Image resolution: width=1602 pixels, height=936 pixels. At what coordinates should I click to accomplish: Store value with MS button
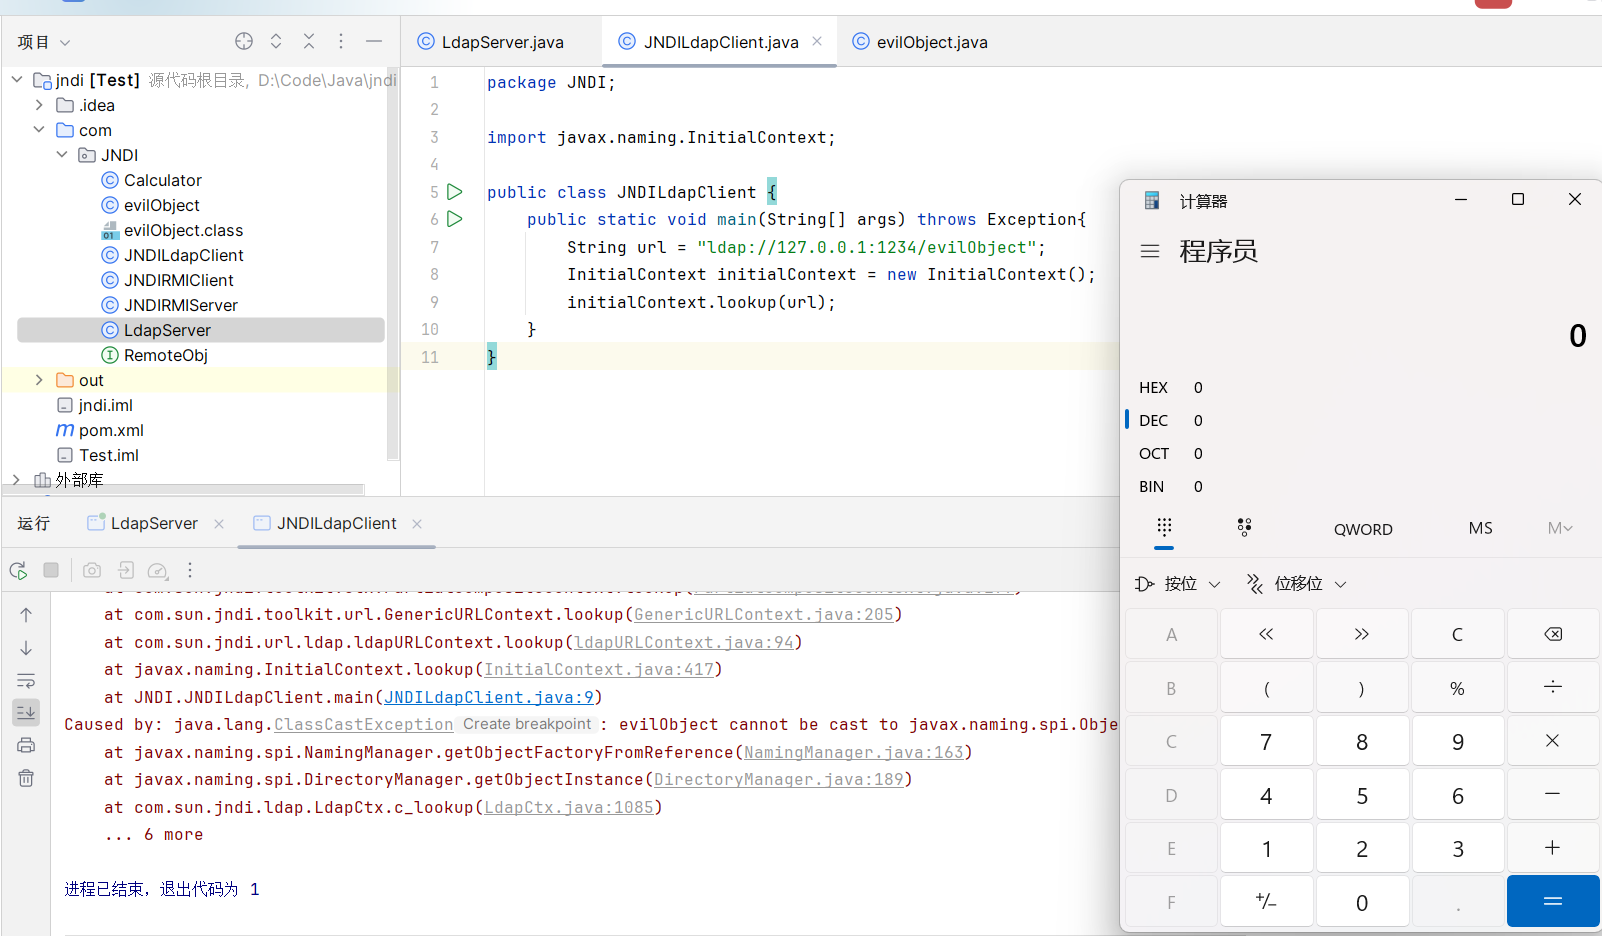[x=1481, y=528]
